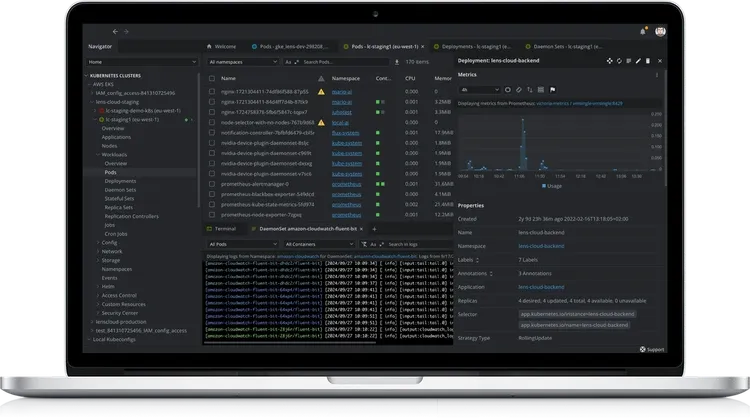Edit the lens-cloud-backend deployment
The image size is (750, 418).
pos(638,61)
